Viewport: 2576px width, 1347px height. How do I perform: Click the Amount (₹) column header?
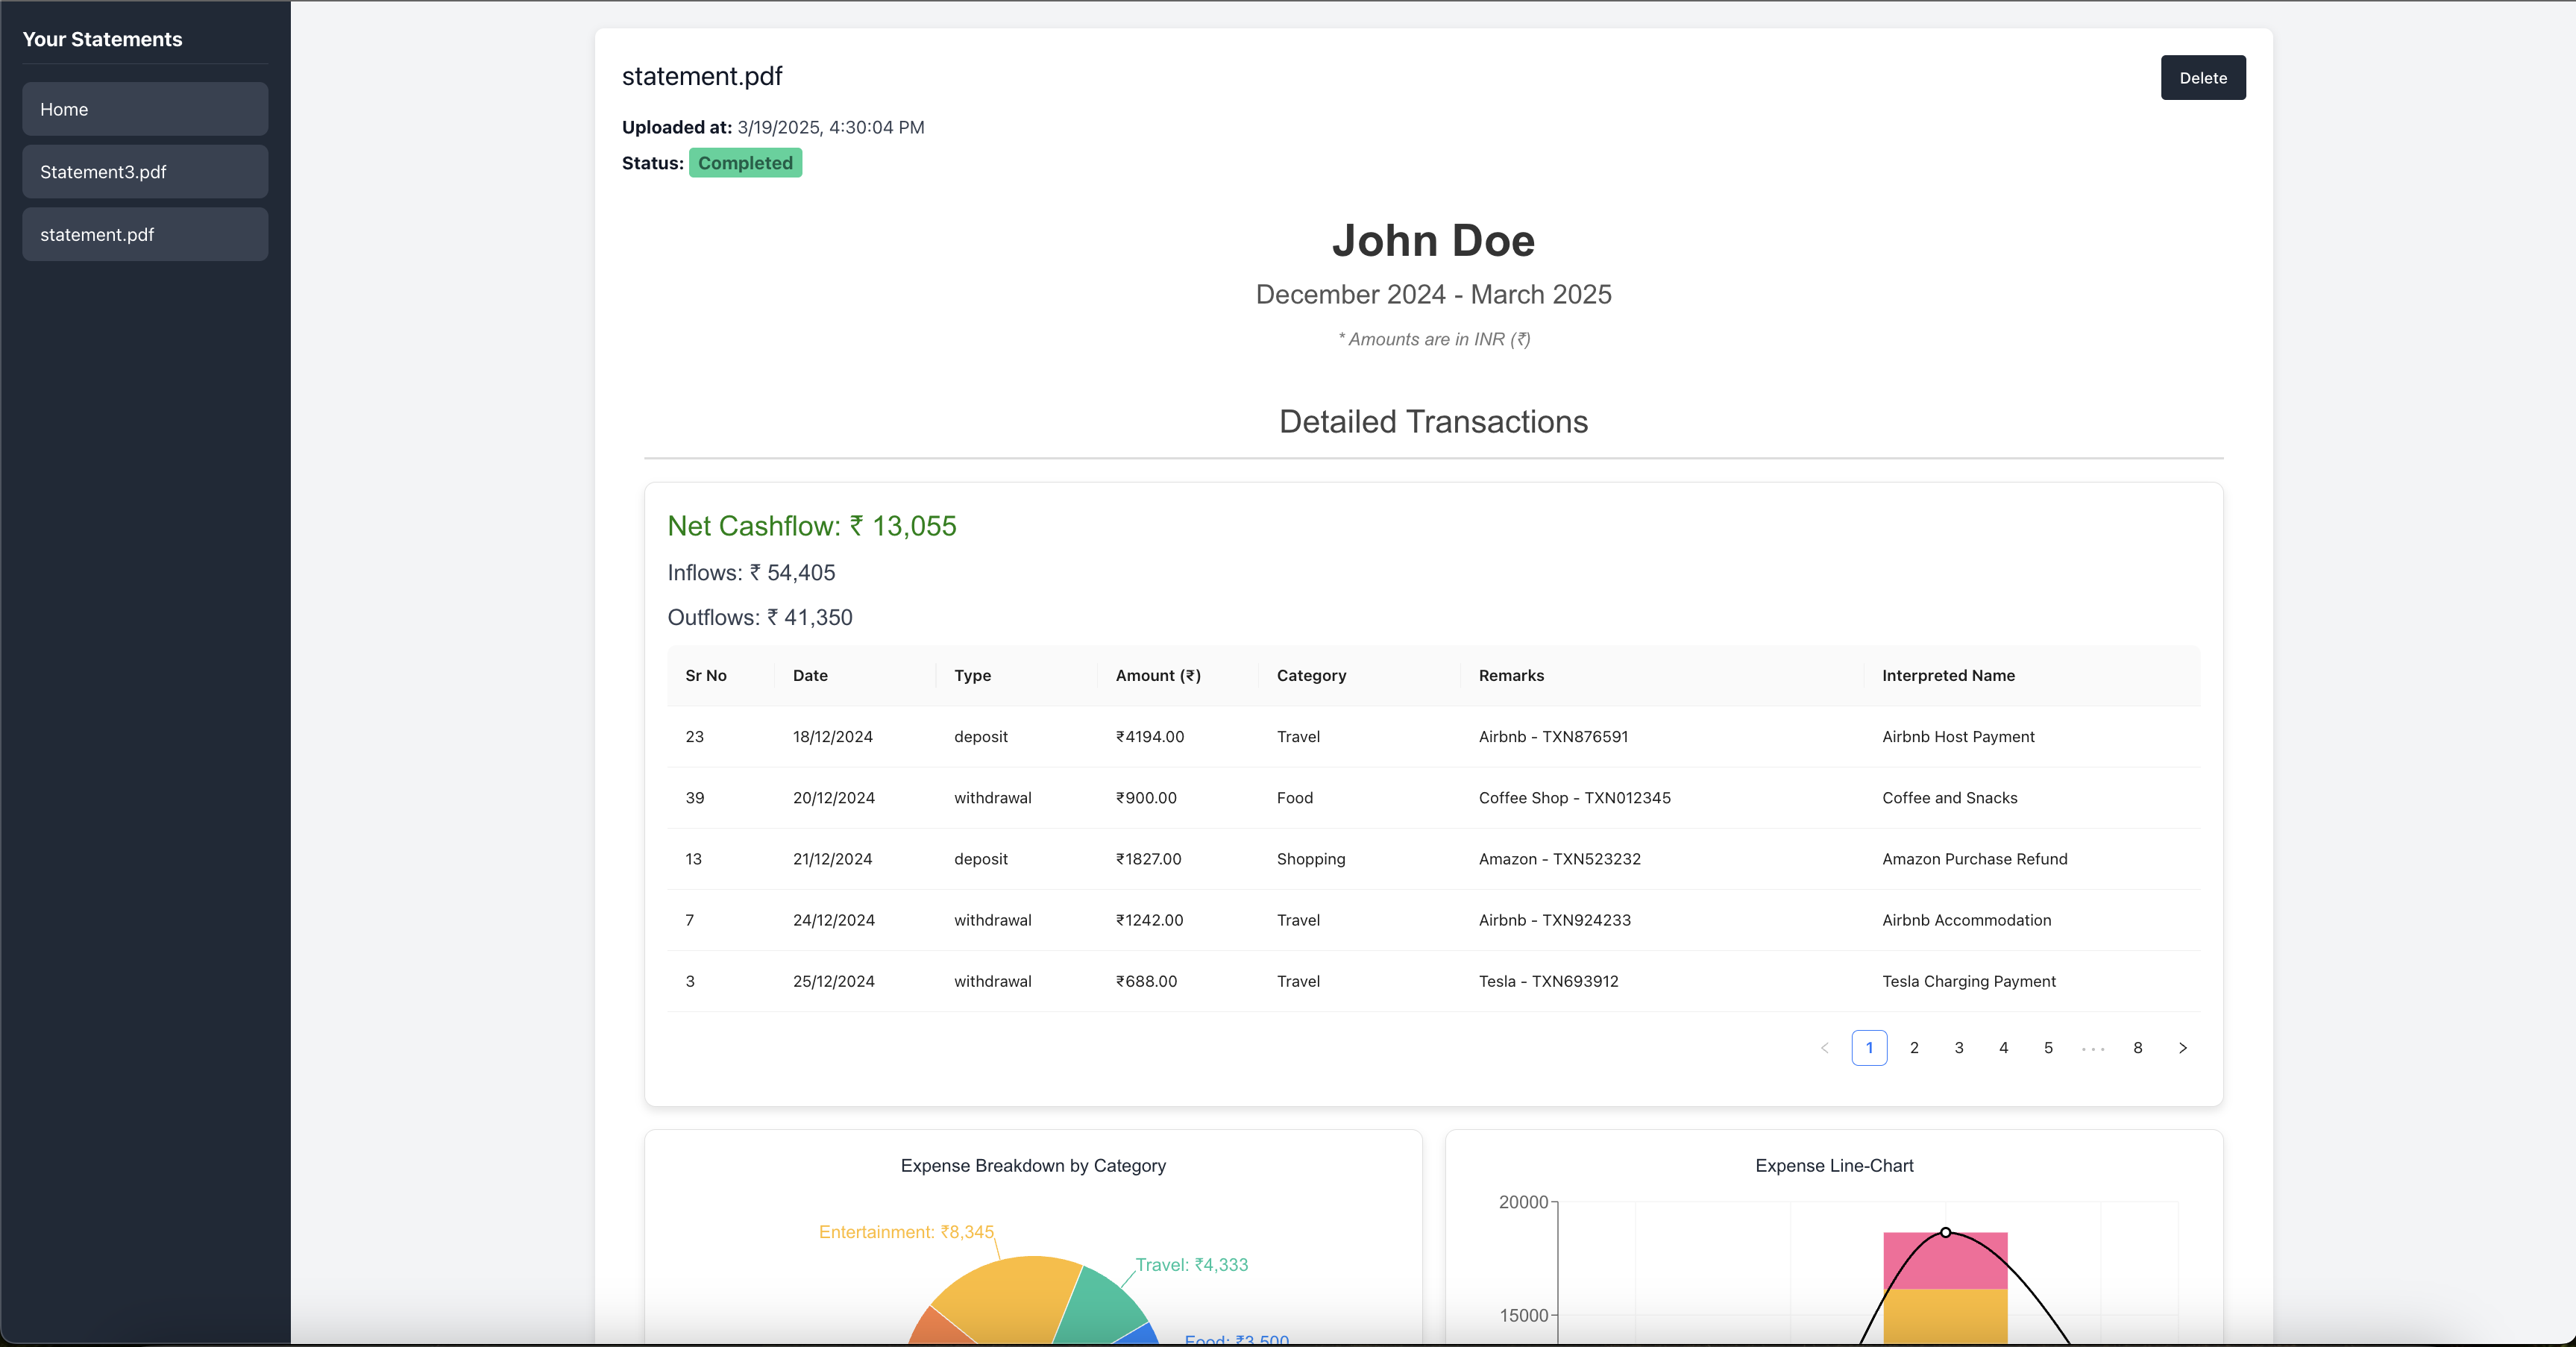pyautogui.click(x=1157, y=675)
